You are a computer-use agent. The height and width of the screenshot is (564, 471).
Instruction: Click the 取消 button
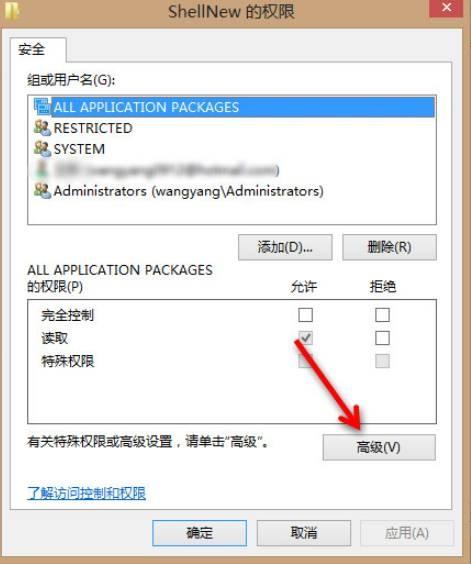(304, 533)
